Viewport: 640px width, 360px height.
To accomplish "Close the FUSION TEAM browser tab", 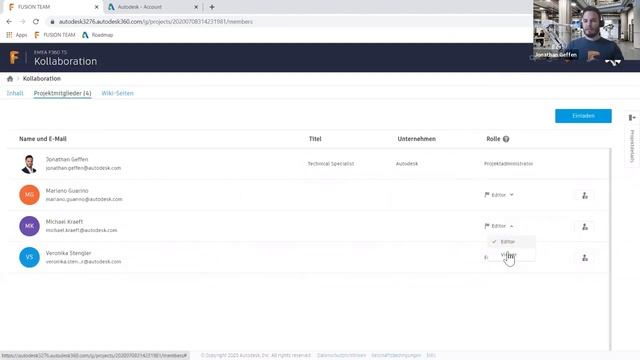I will [97, 7].
